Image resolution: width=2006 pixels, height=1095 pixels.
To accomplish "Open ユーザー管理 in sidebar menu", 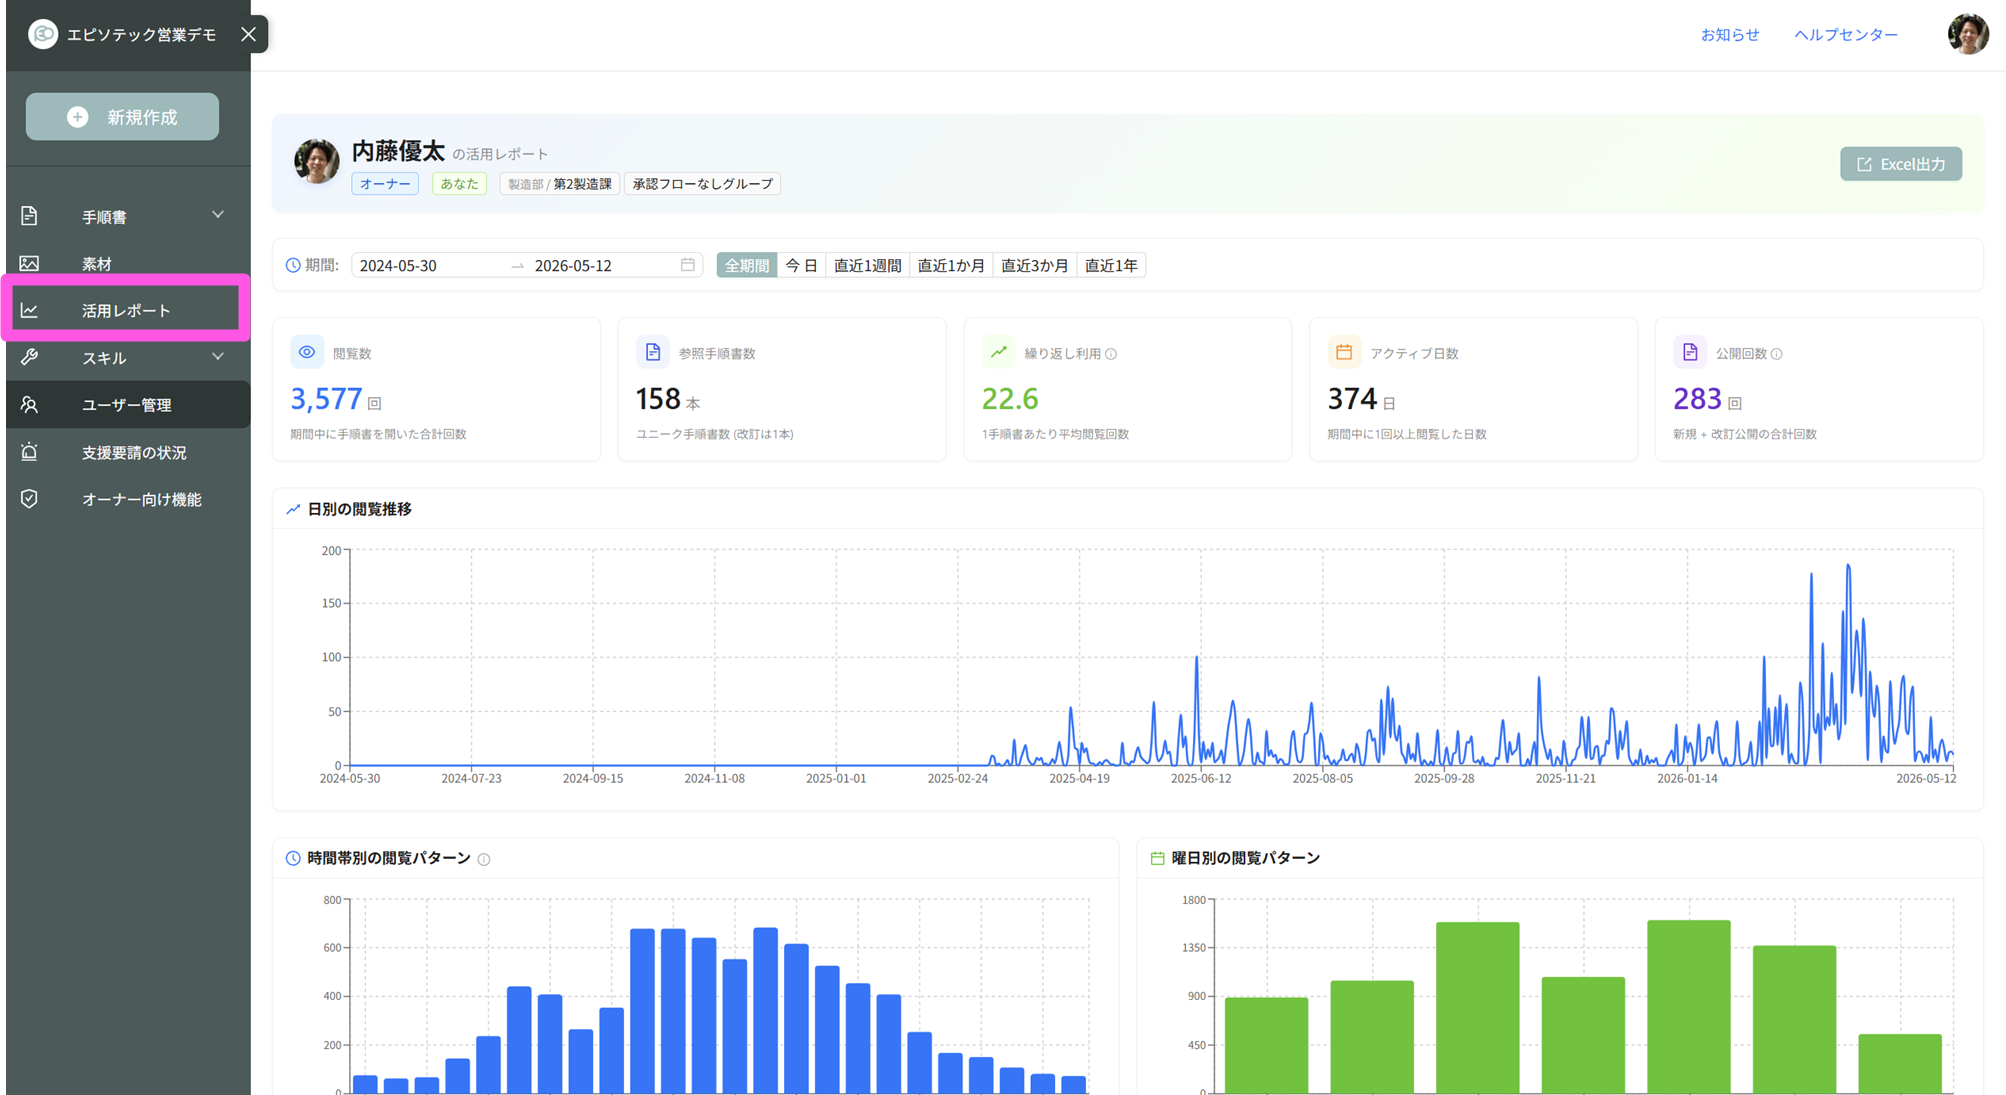I will tap(128, 405).
